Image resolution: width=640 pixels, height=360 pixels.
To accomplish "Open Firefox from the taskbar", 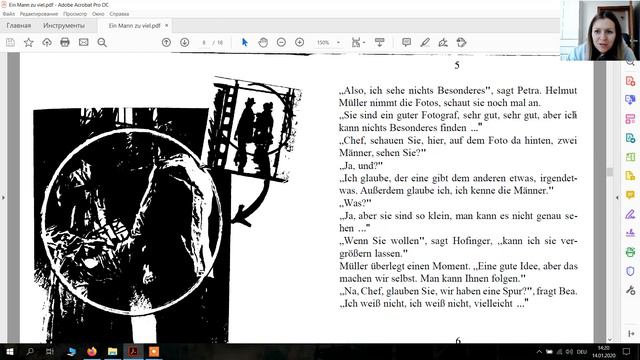I will (x=92, y=351).
